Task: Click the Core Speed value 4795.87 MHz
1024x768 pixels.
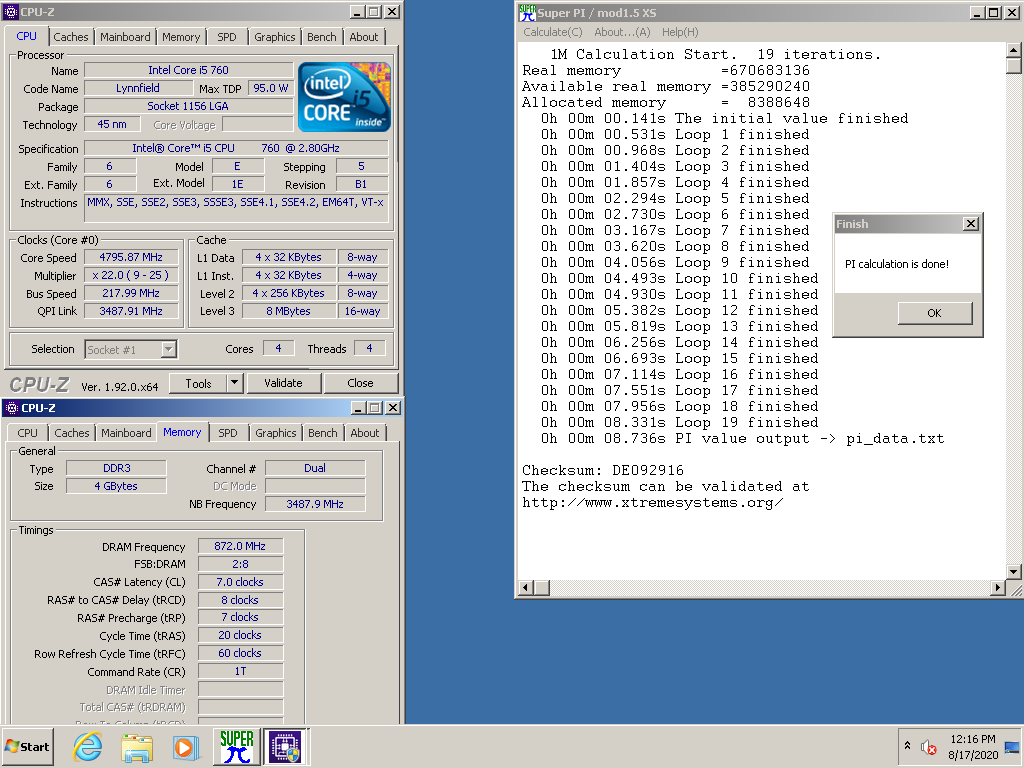Action: coord(131,257)
